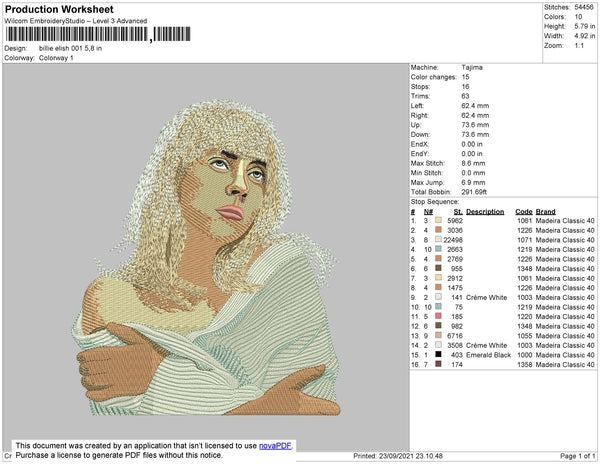
Task: Click the Max Jump value 6.9 mm
Action: coord(473,182)
